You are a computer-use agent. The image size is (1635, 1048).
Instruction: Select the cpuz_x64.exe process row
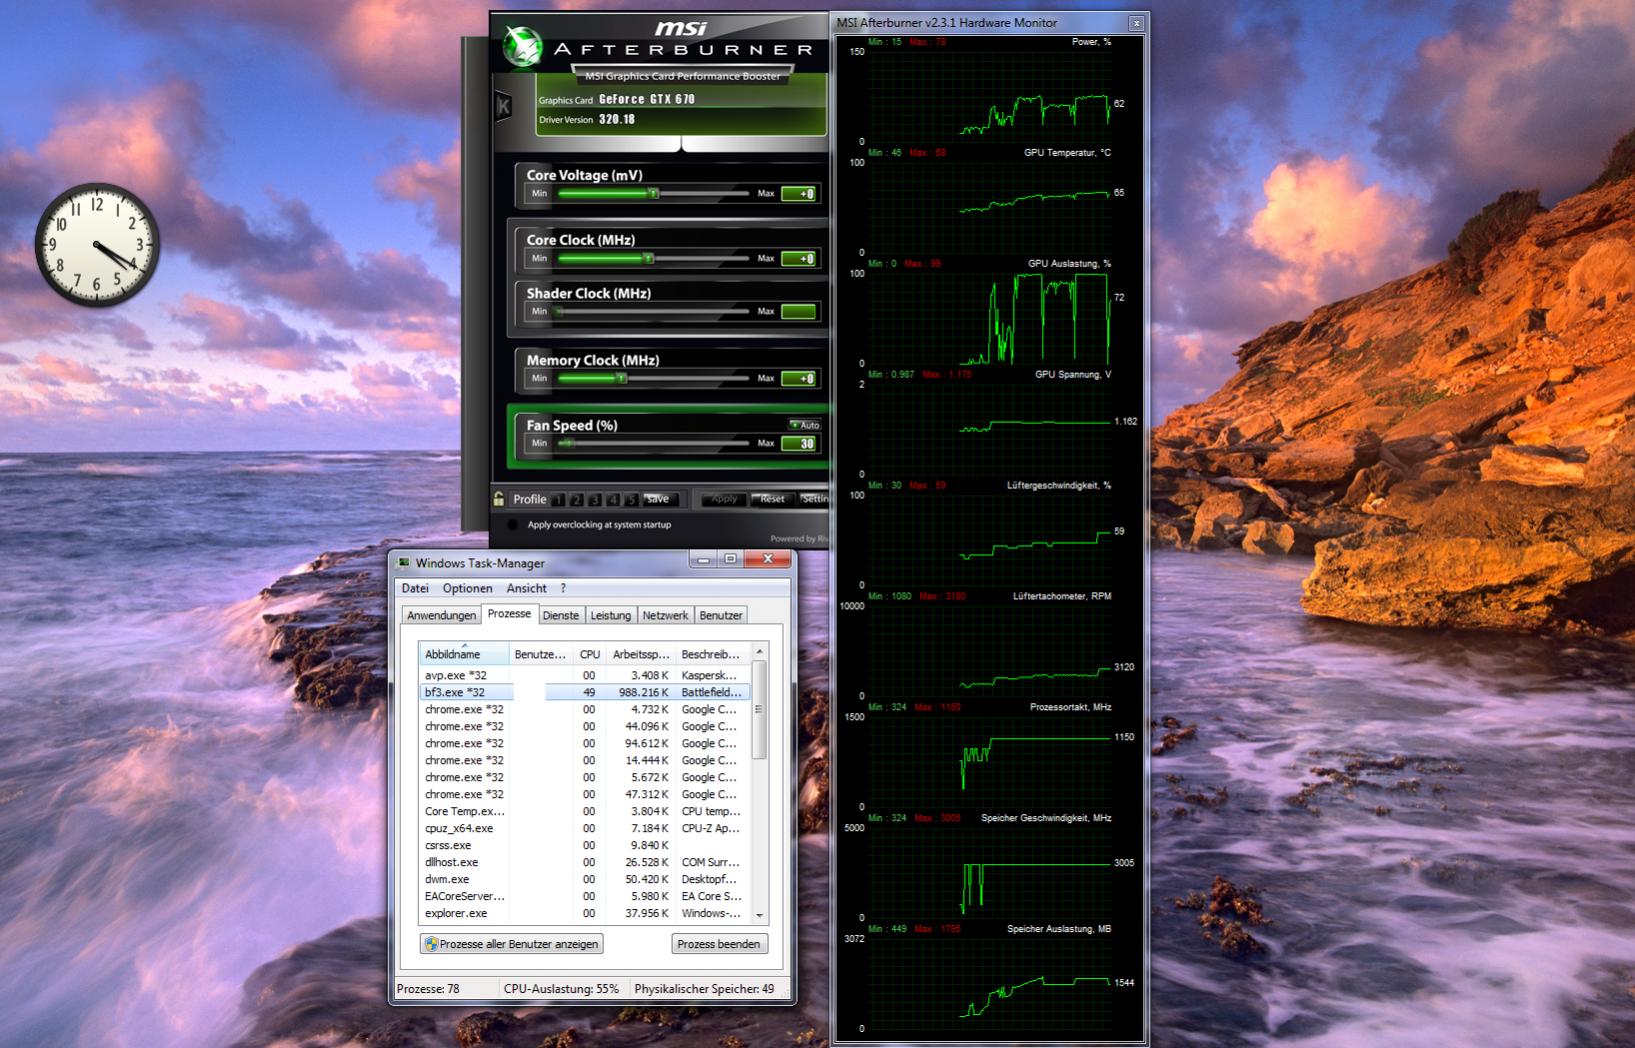tap(584, 828)
